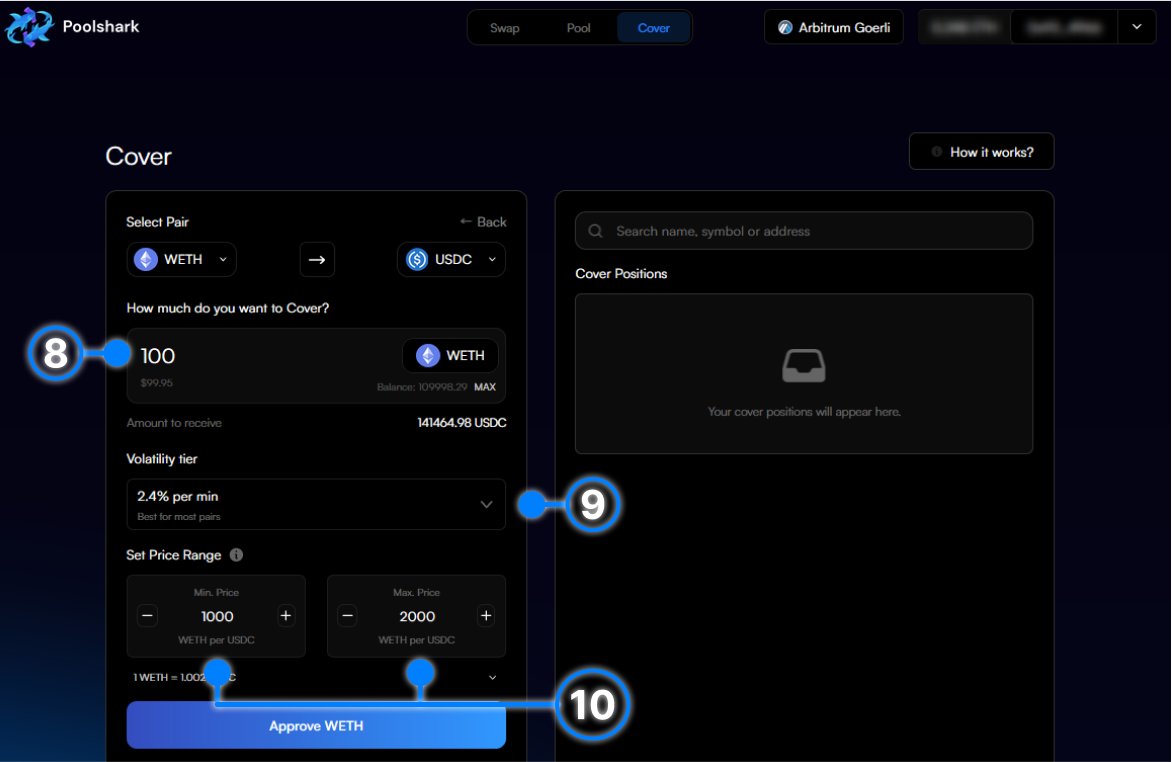
Task: Increase the Max. Price with plus button
Action: click(x=486, y=616)
